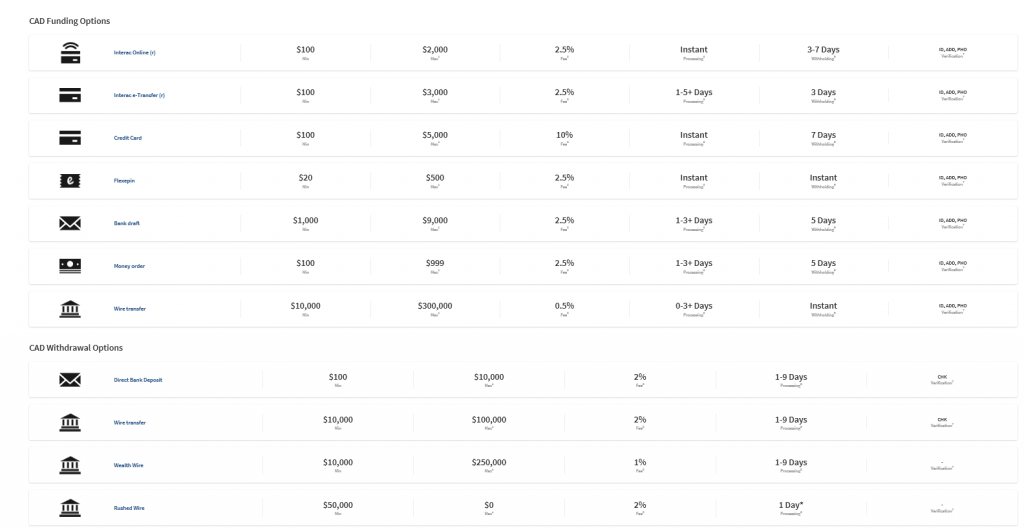This screenshot has height=528, width=1024.
Task: Click the Interac e-Transfer card icon
Action: 70,95
